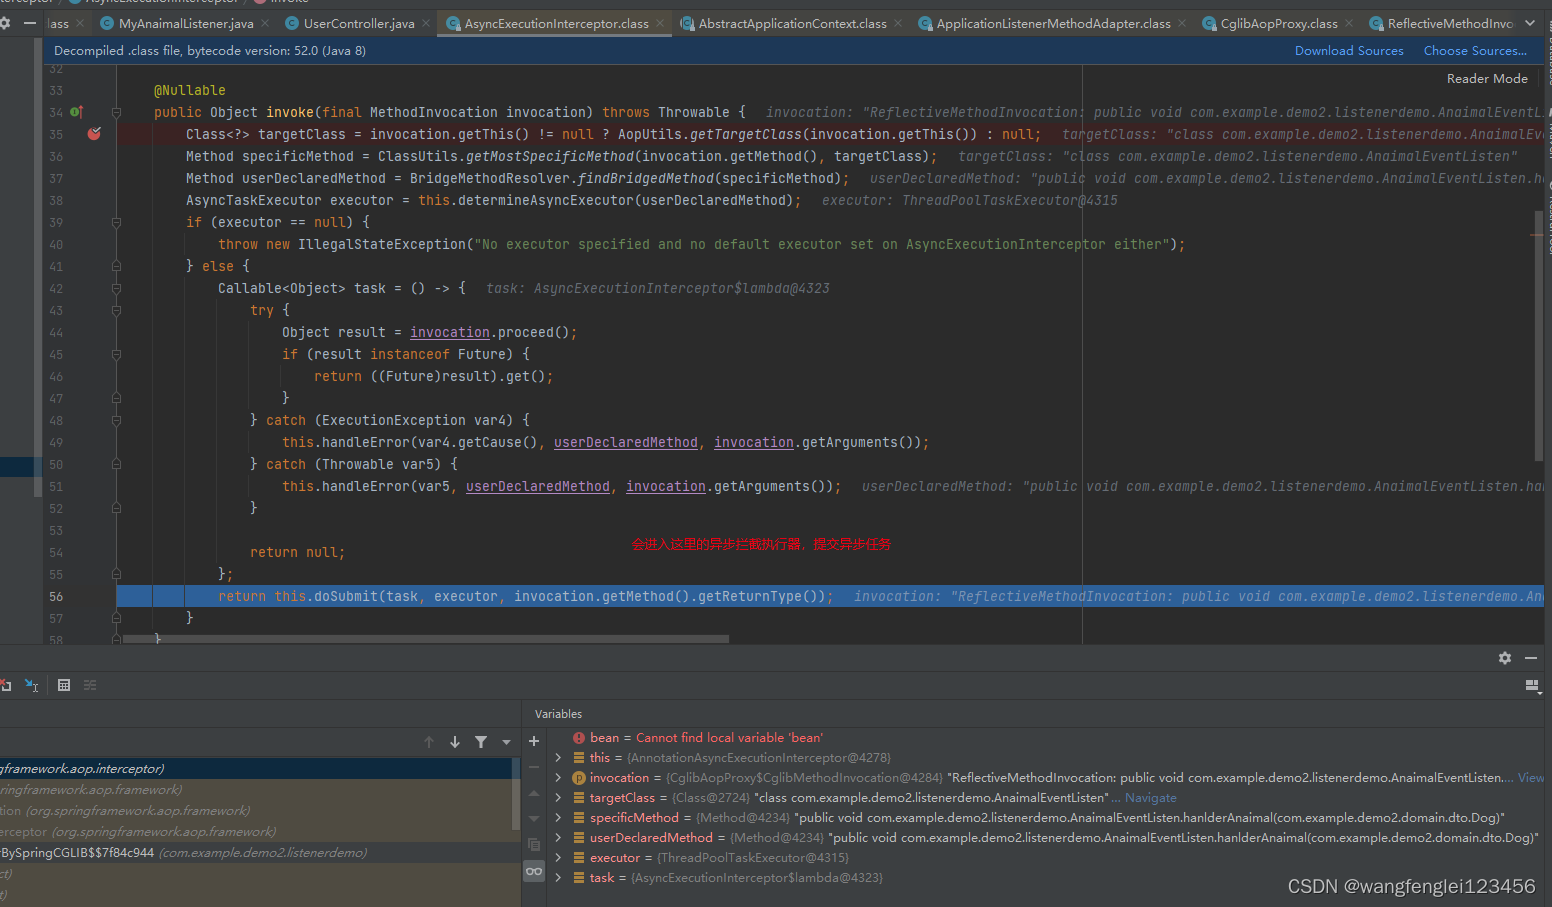Click the 'Run to Cursor' debugger icon

[x=32, y=685]
